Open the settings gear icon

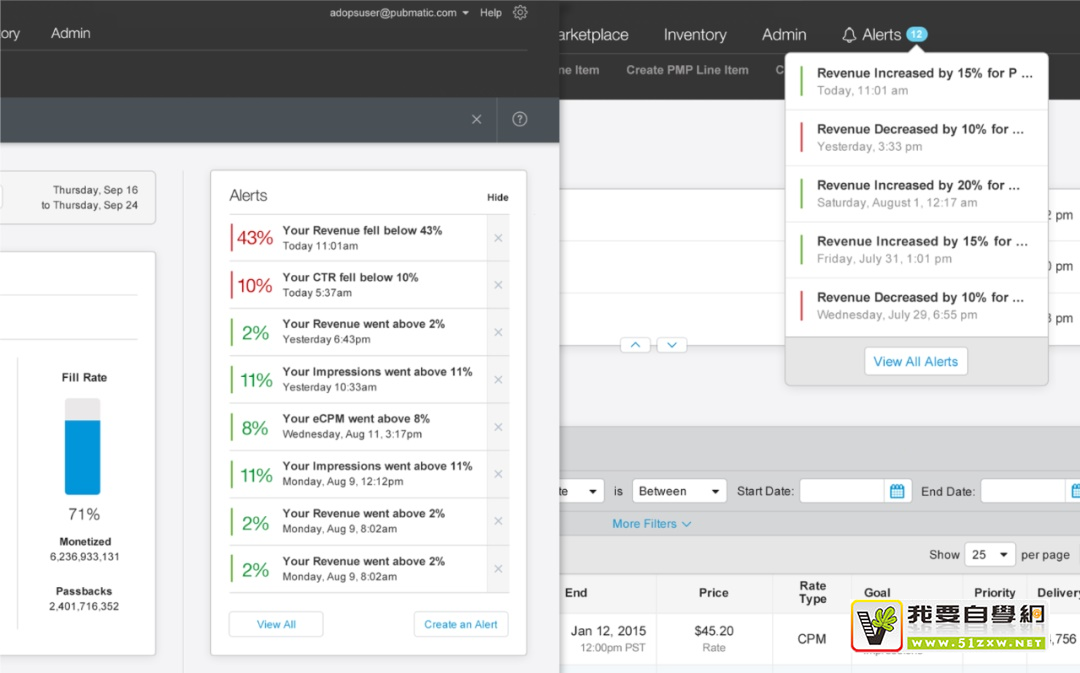click(520, 13)
